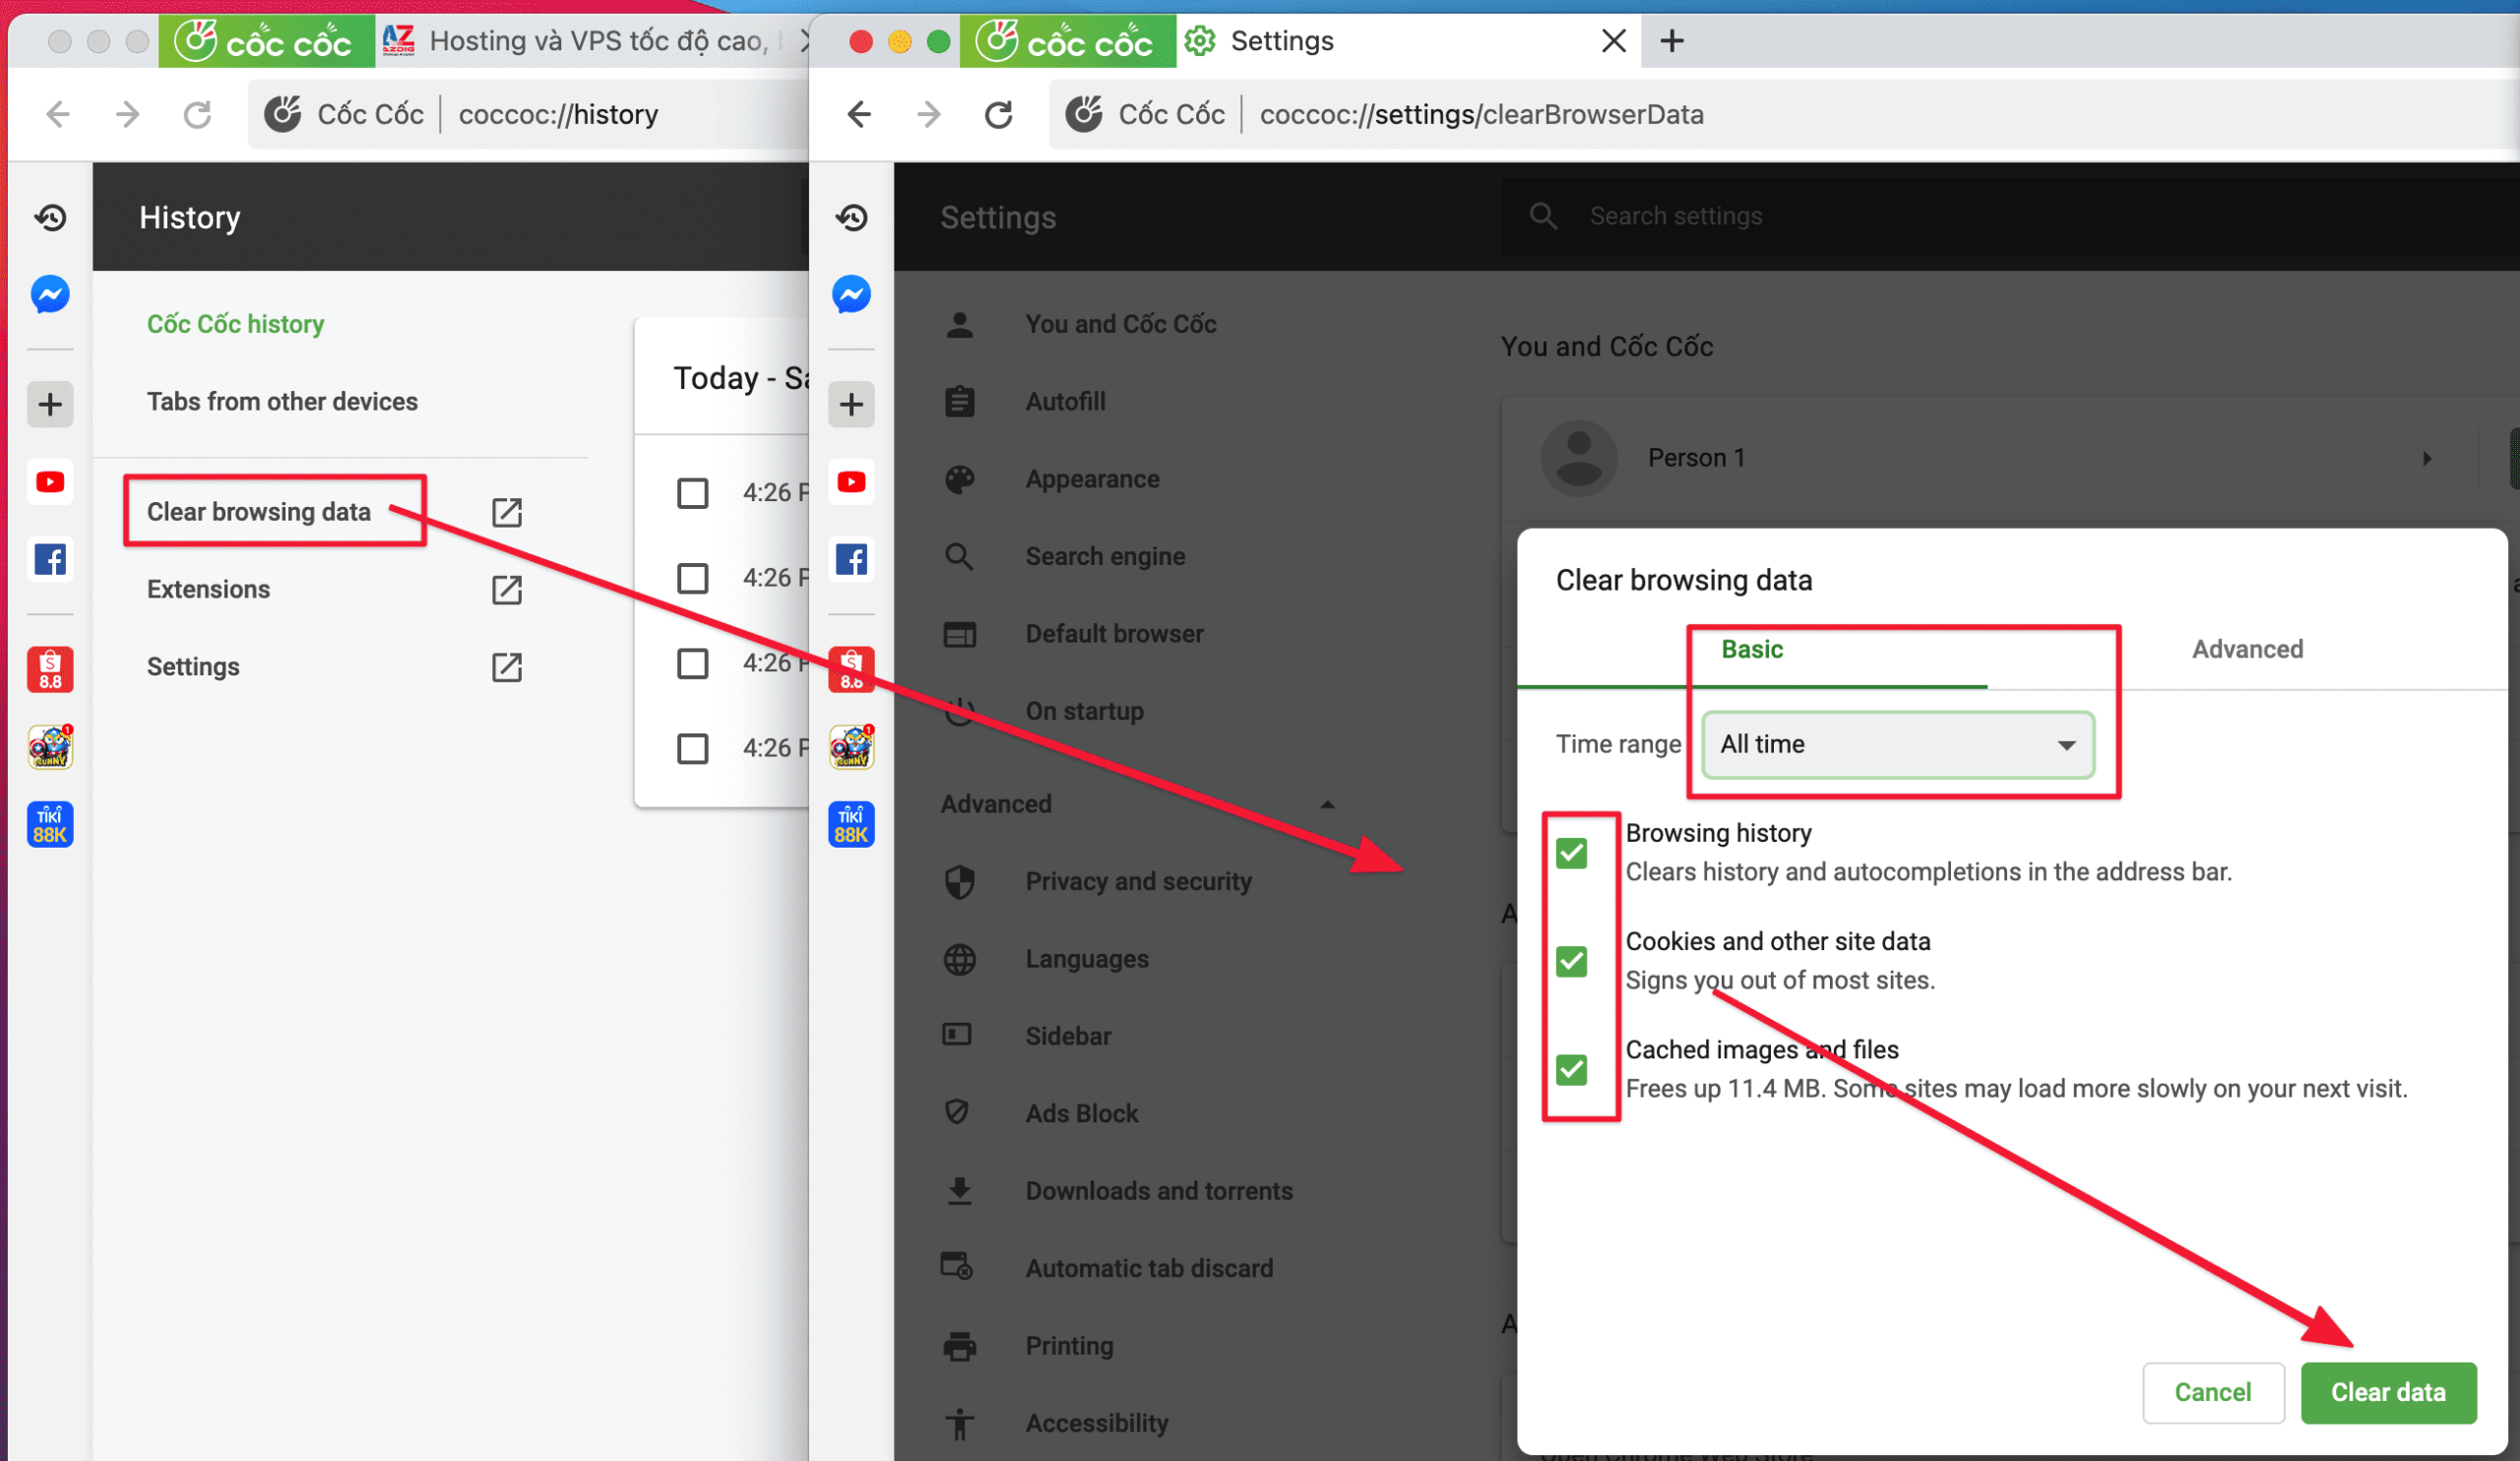Click the history clock icon in left sidebar
This screenshot has width=2520, height=1461.
(x=50, y=217)
